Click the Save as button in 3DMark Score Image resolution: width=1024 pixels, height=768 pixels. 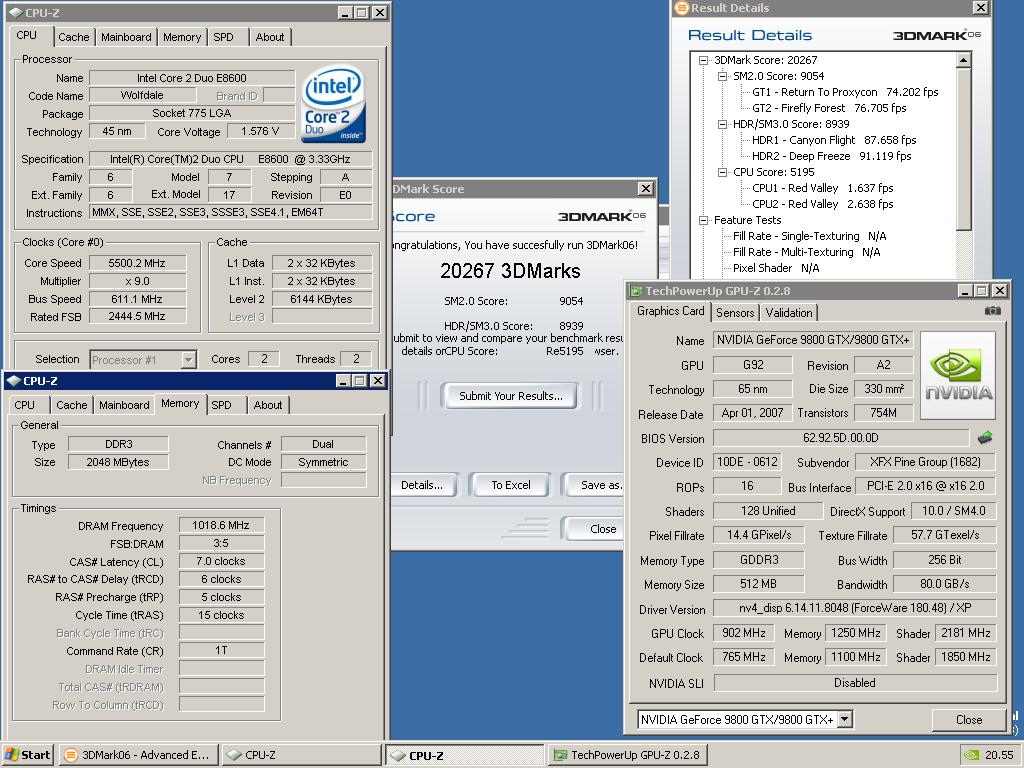[x=594, y=485]
